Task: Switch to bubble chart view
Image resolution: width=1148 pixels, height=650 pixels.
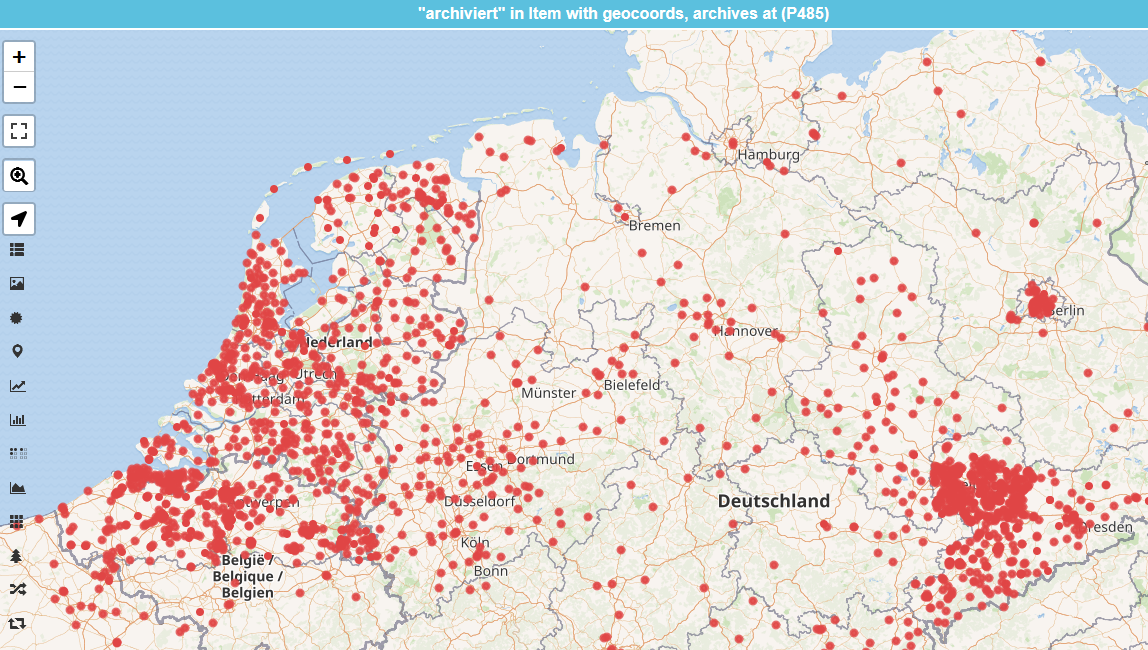Action: click(17, 318)
